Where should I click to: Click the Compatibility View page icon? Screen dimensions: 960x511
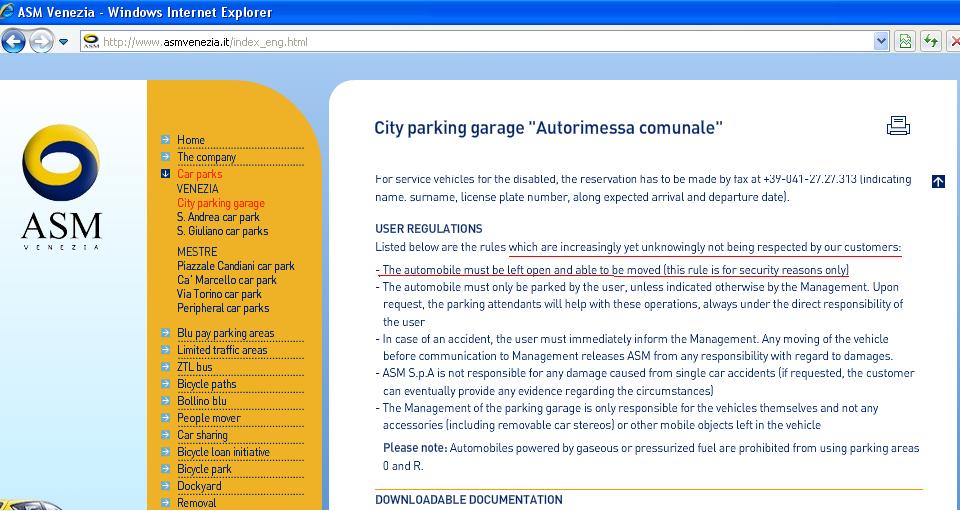pyautogui.click(x=905, y=42)
